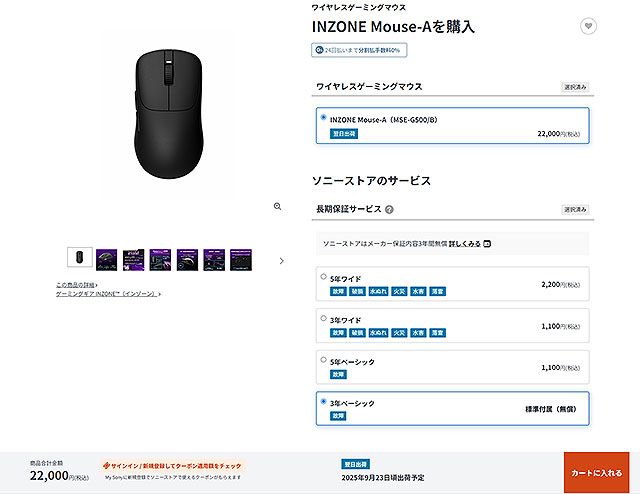Add product to favorites with heart icon

[588, 26]
